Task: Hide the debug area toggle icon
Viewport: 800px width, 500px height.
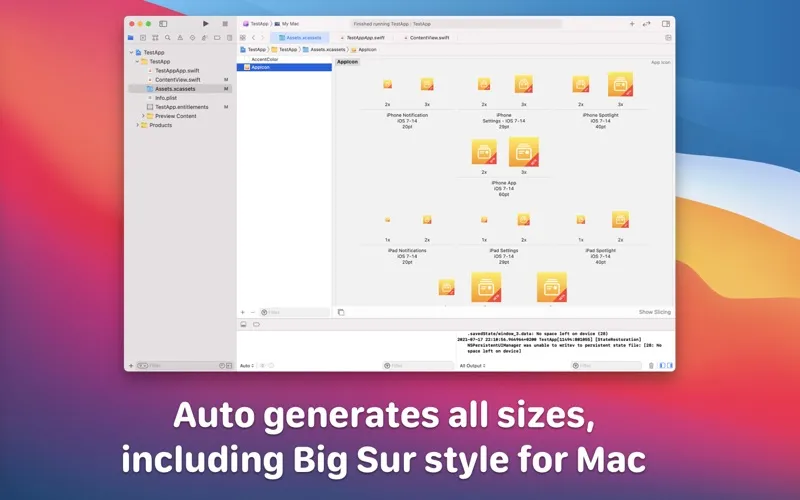Action: tap(243, 324)
